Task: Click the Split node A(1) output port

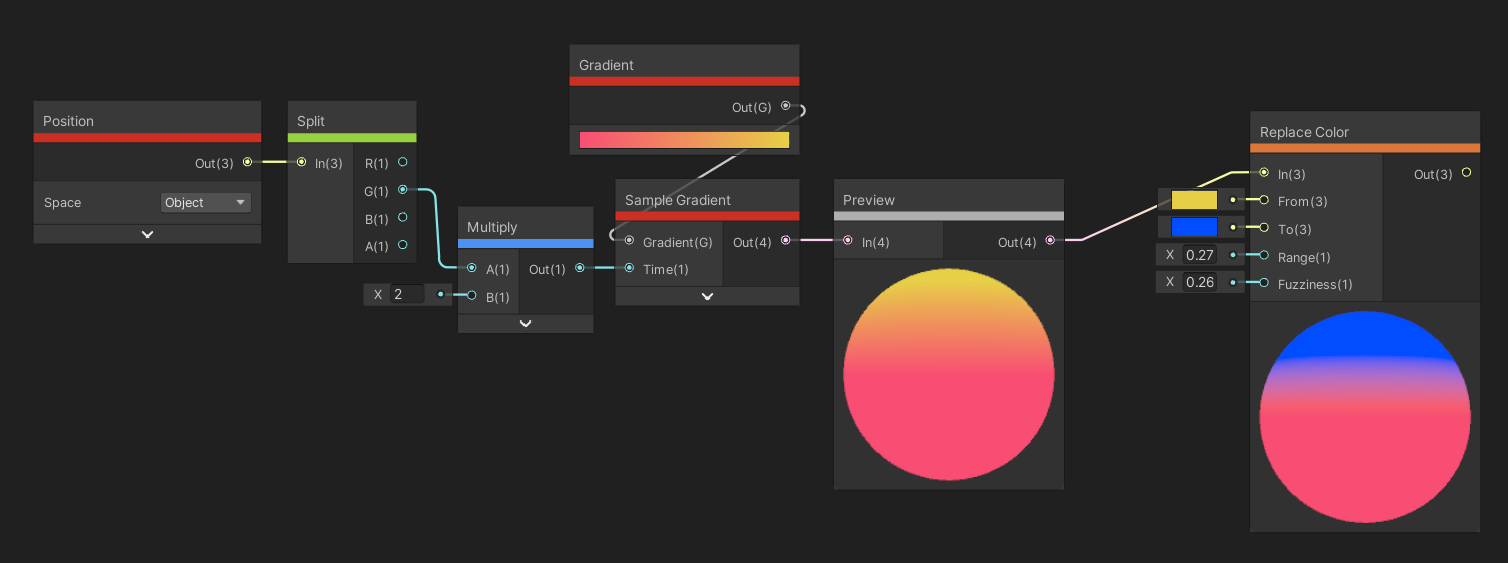Action: [402, 245]
